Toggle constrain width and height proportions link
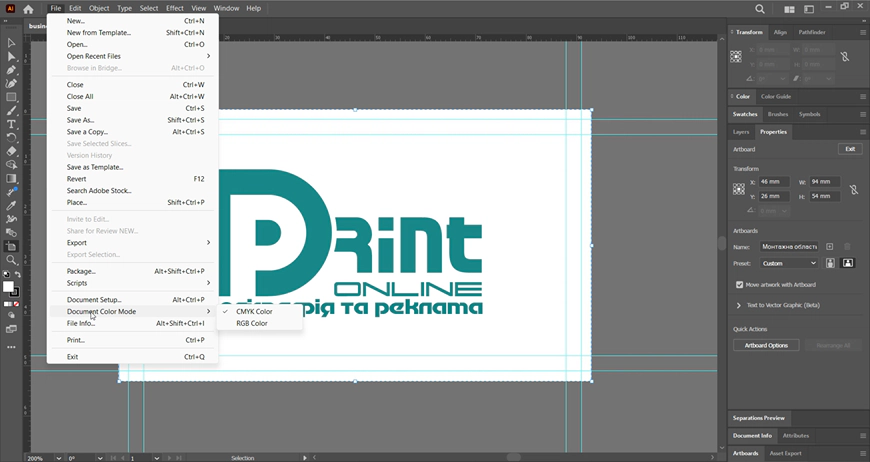This screenshot has width=870, height=462. click(x=853, y=189)
